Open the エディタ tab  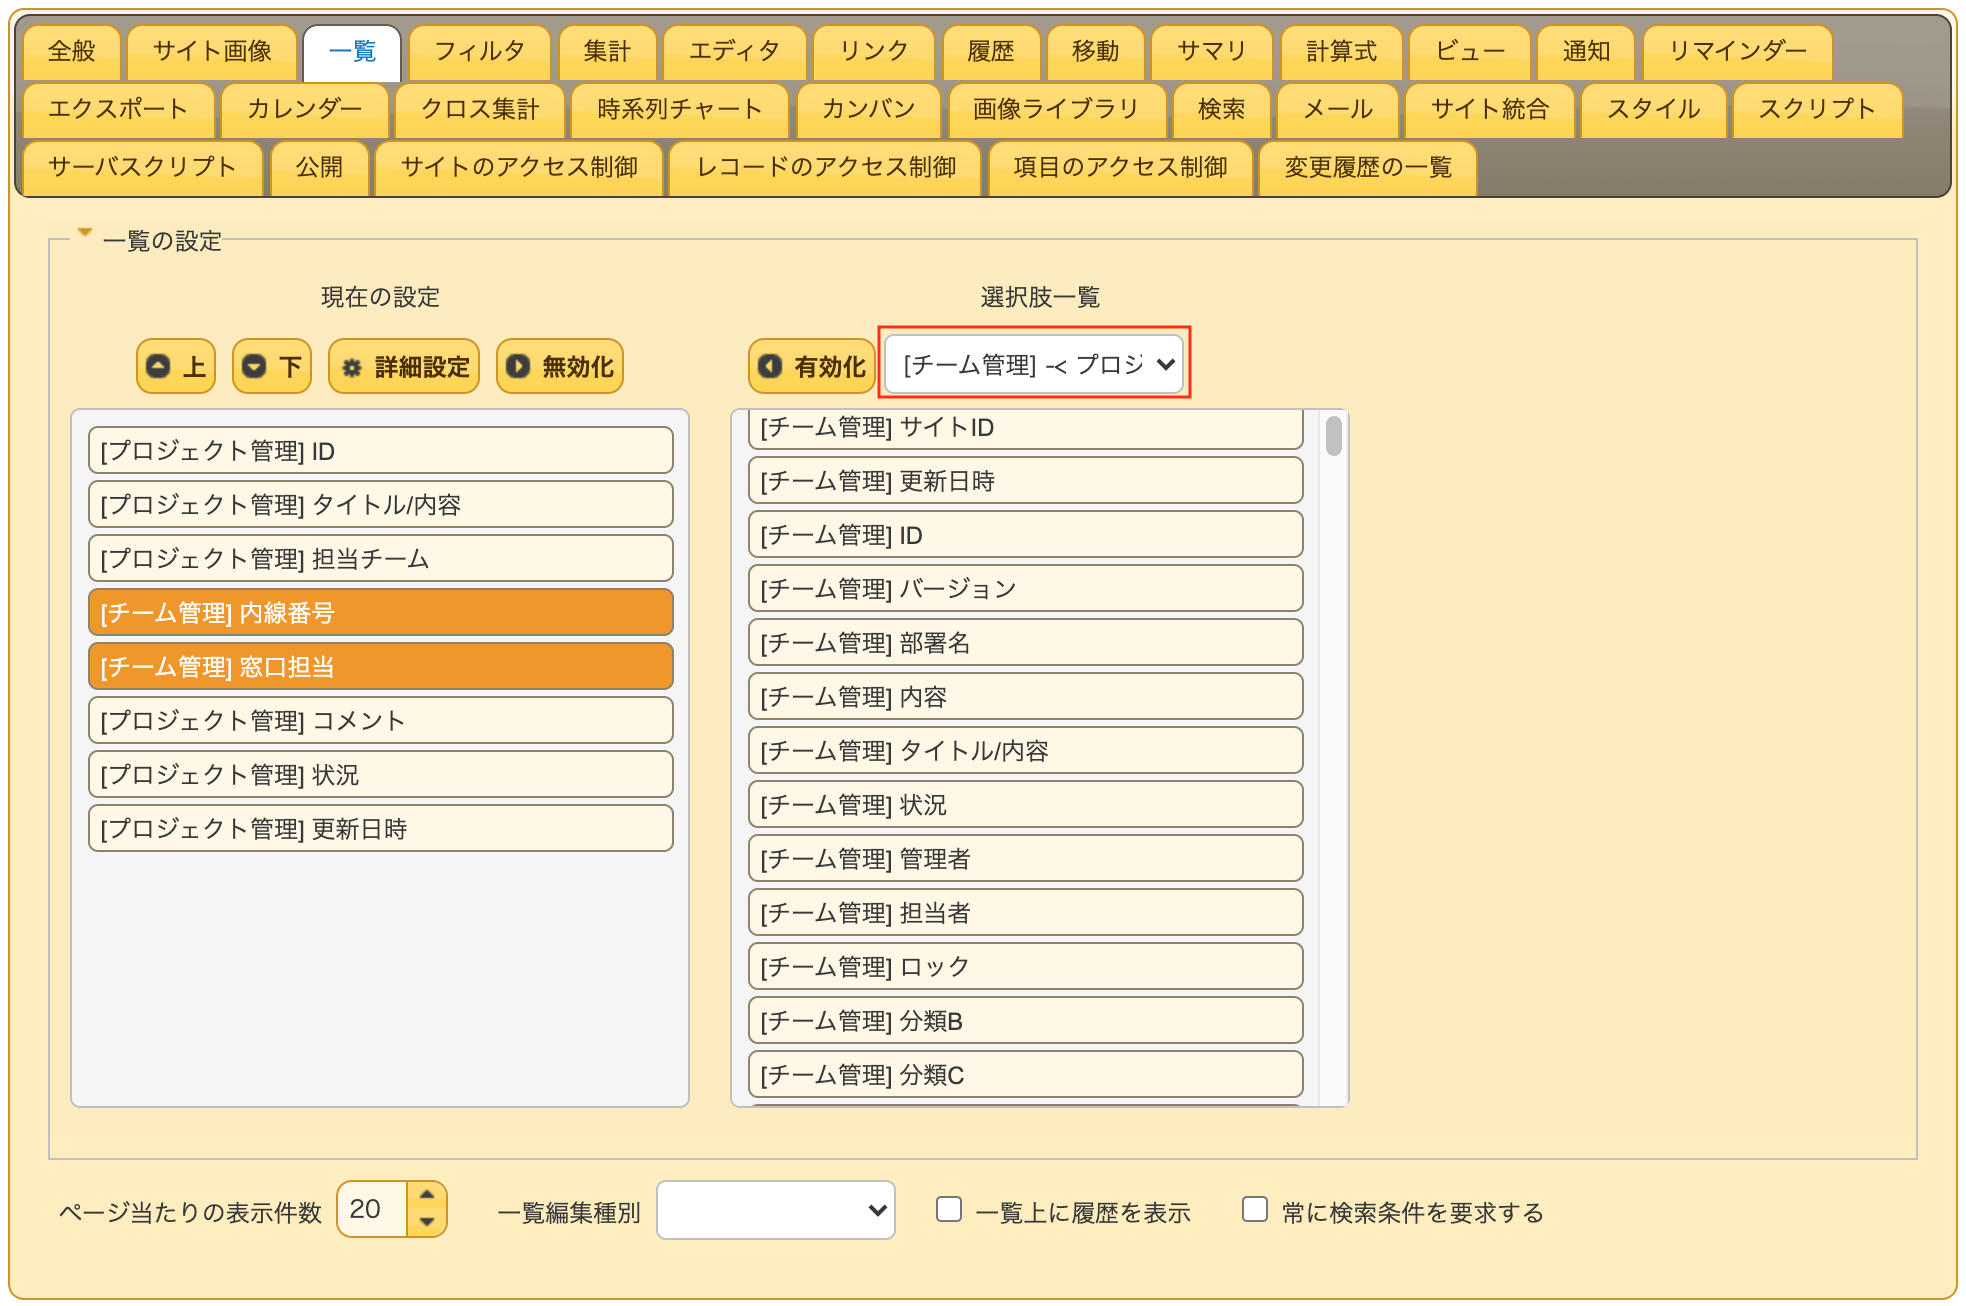(735, 51)
